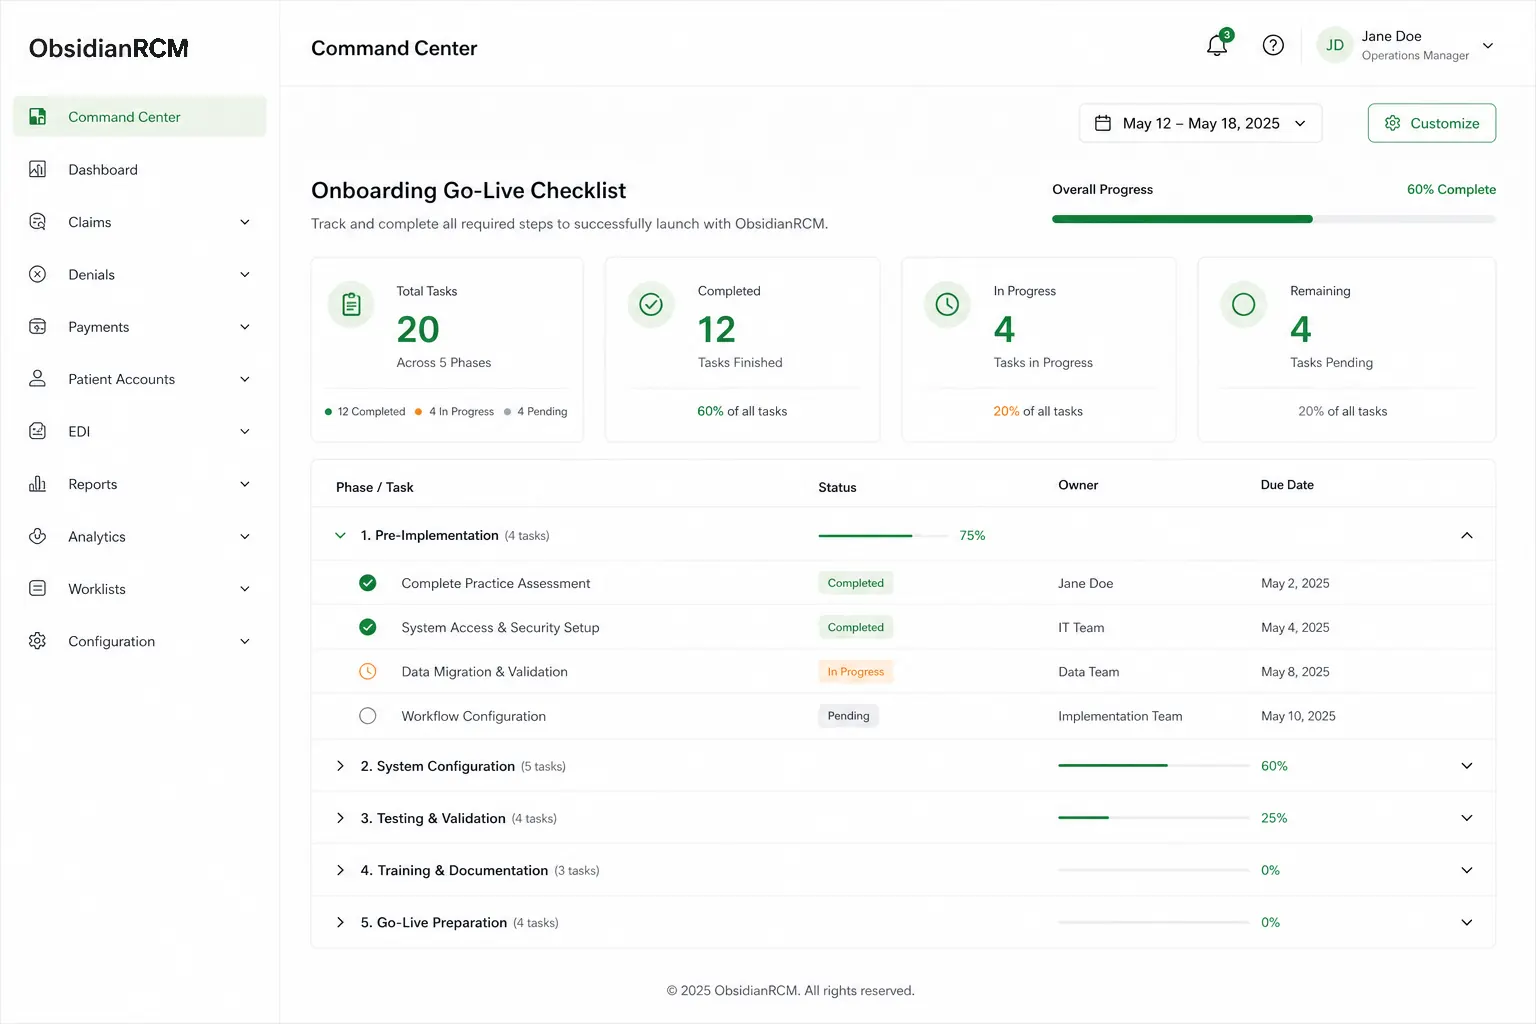Collapse Pre-Implementation using right up-chevron
1536x1024 pixels.
click(x=1467, y=536)
